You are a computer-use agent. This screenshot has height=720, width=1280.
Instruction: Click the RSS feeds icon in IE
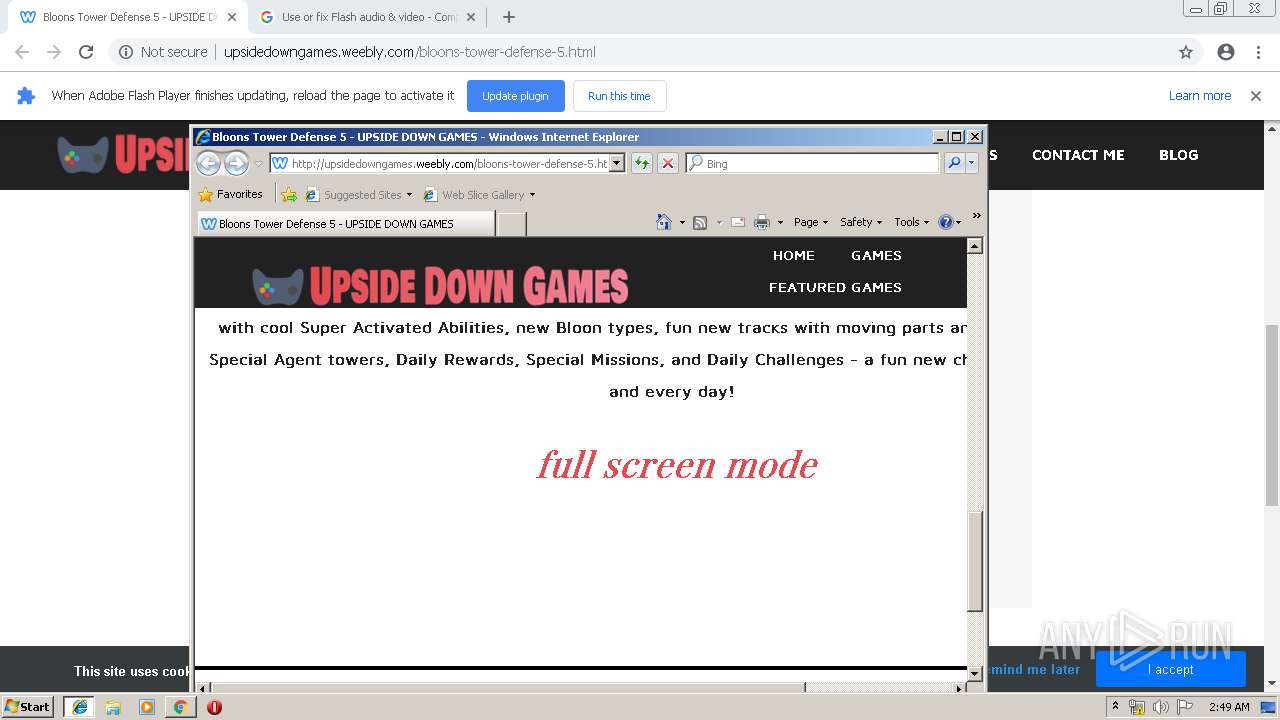point(700,222)
